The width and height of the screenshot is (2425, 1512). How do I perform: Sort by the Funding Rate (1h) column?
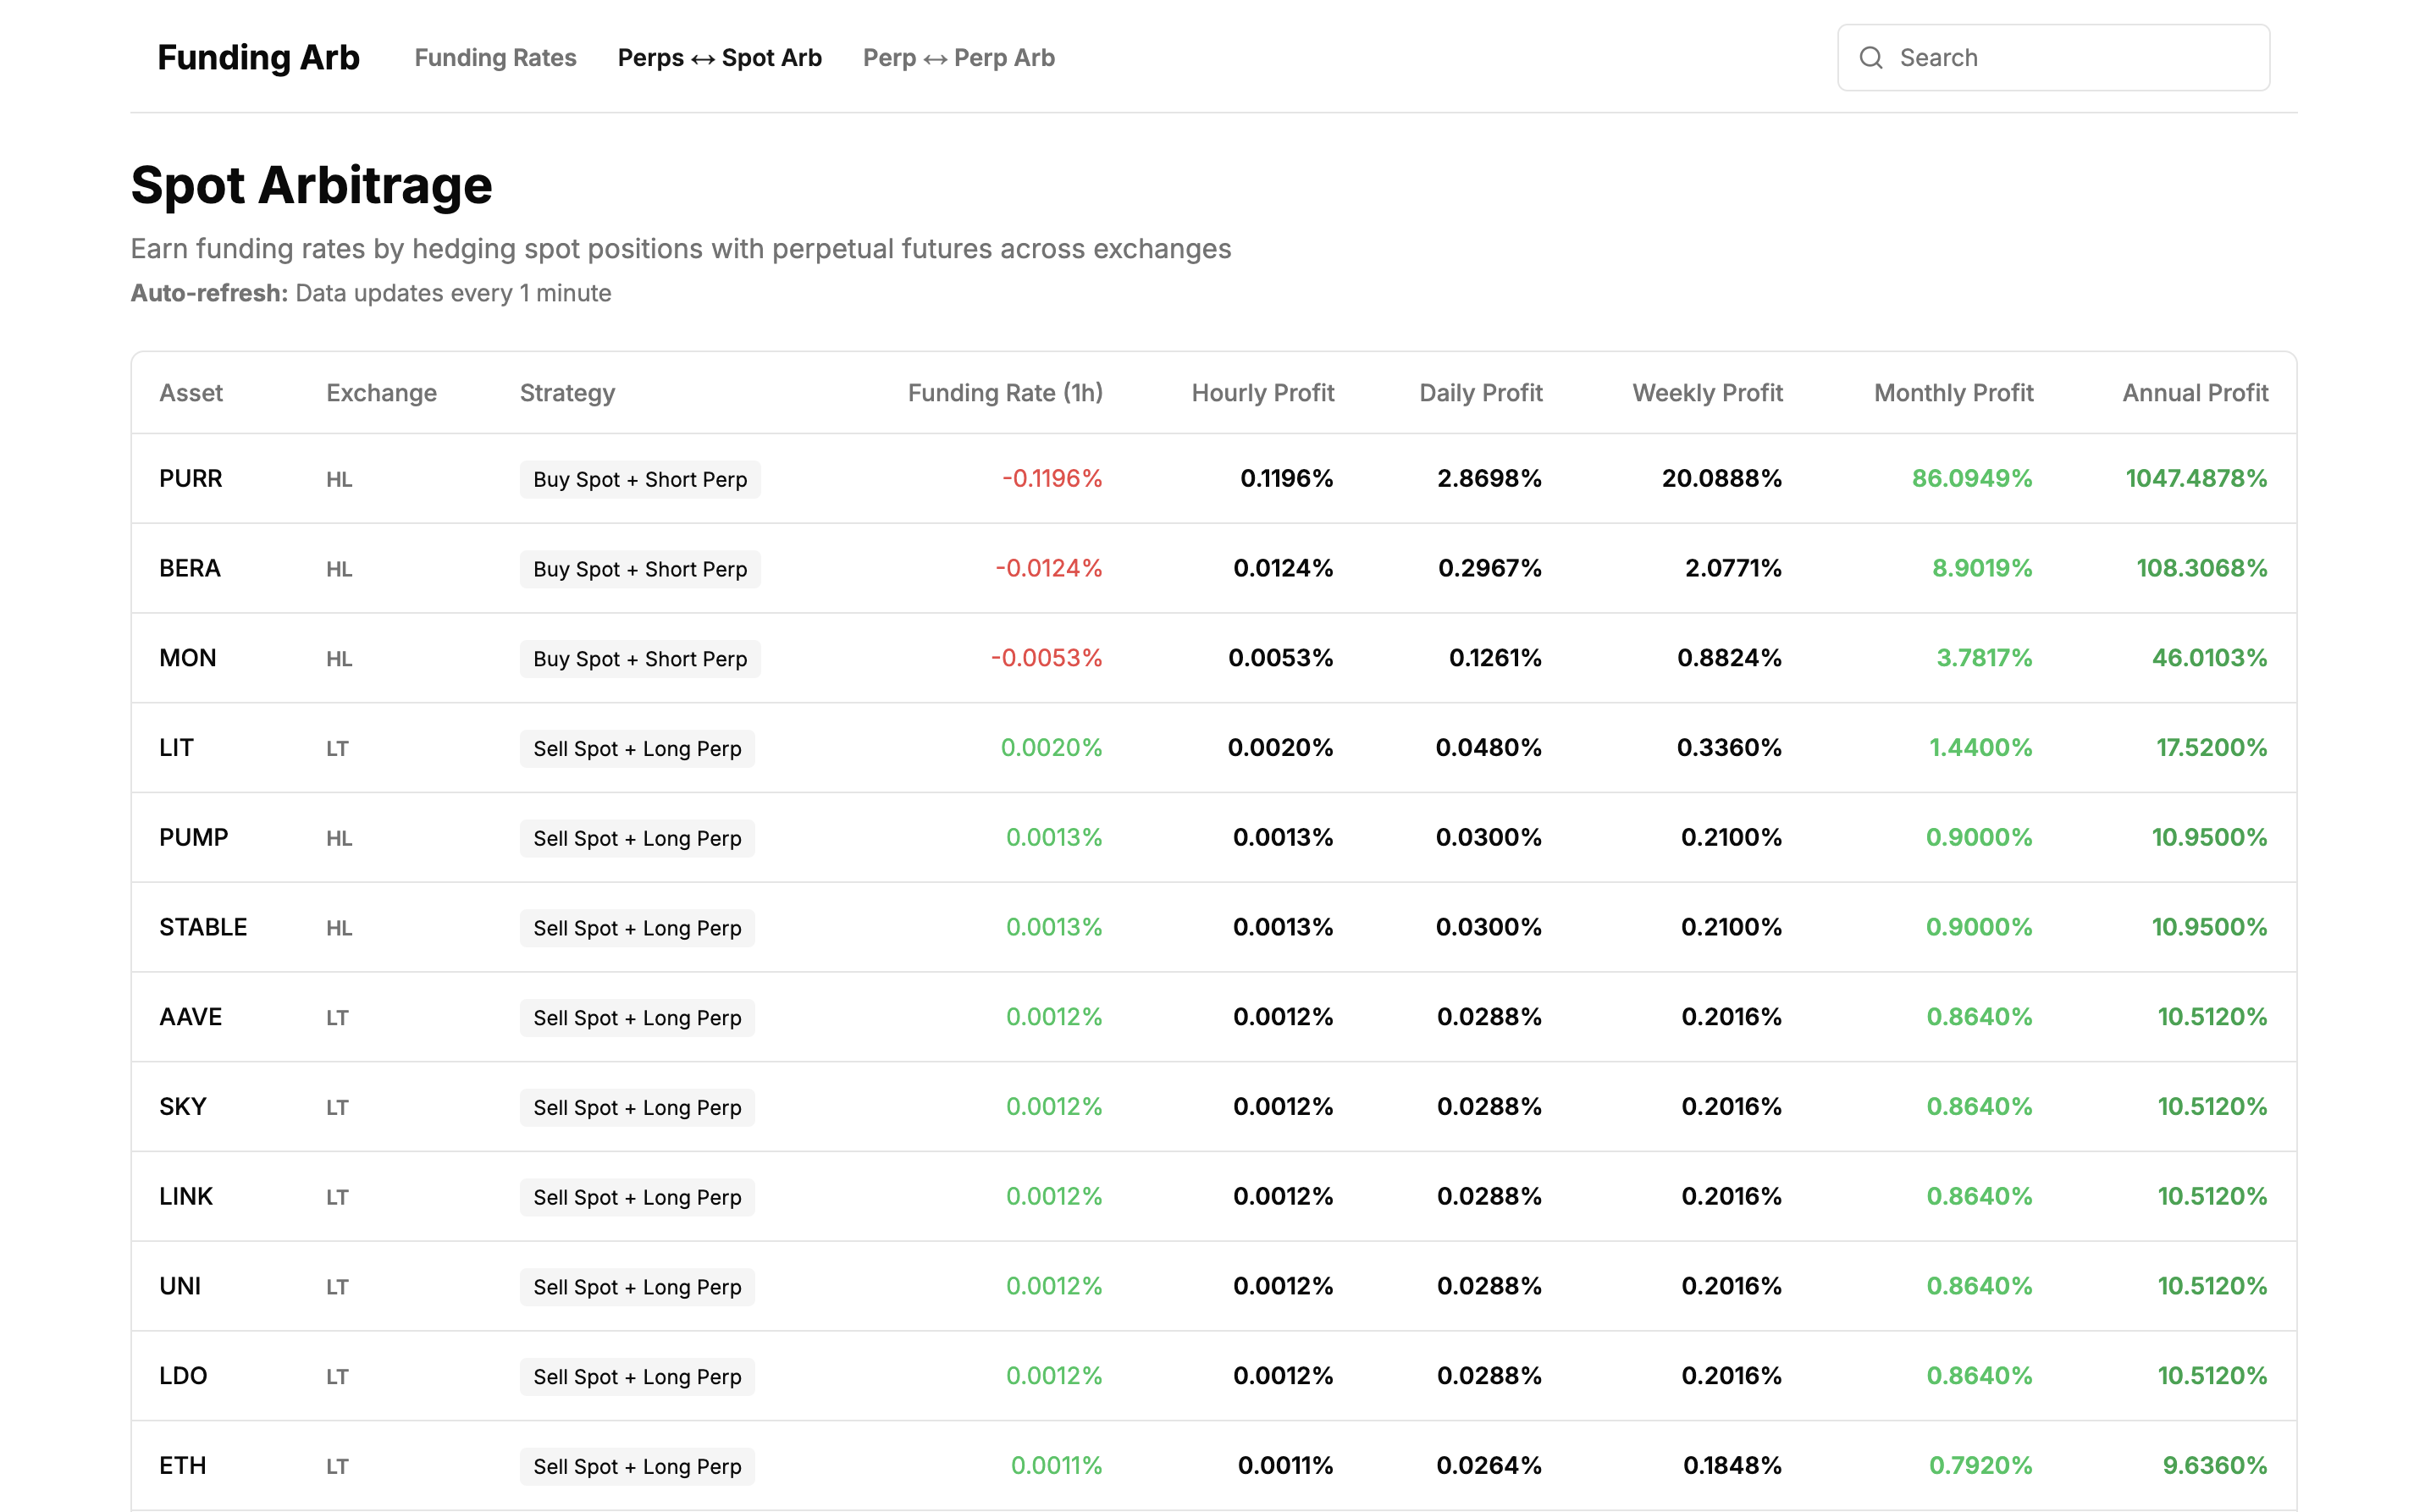coord(1005,392)
